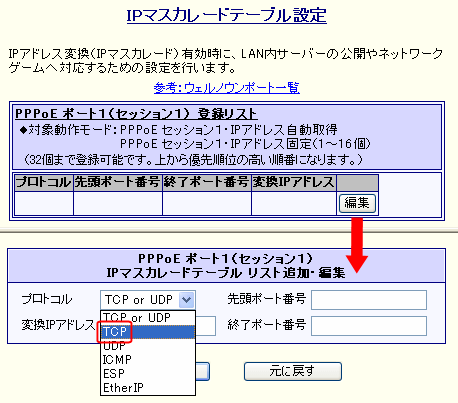The image size is (458, 403).
Task: Click the 変換IPアドレス column header
Action: click(x=294, y=182)
